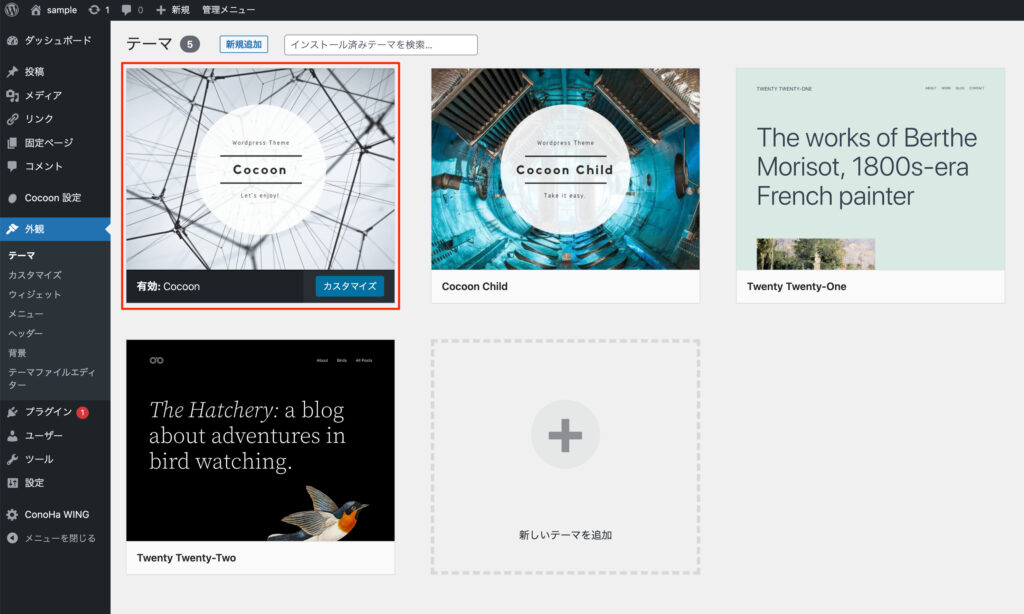Select テーマ in the 外観 submenu
Screen dimensions: 1024x614
pos(22,255)
